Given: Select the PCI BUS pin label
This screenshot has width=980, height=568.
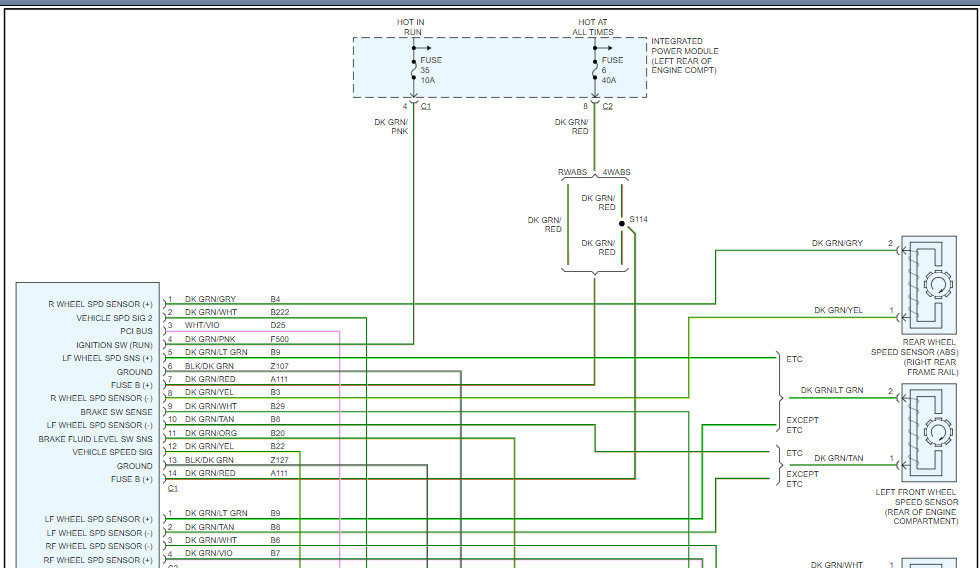Looking at the screenshot, I should click(x=136, y=331).
